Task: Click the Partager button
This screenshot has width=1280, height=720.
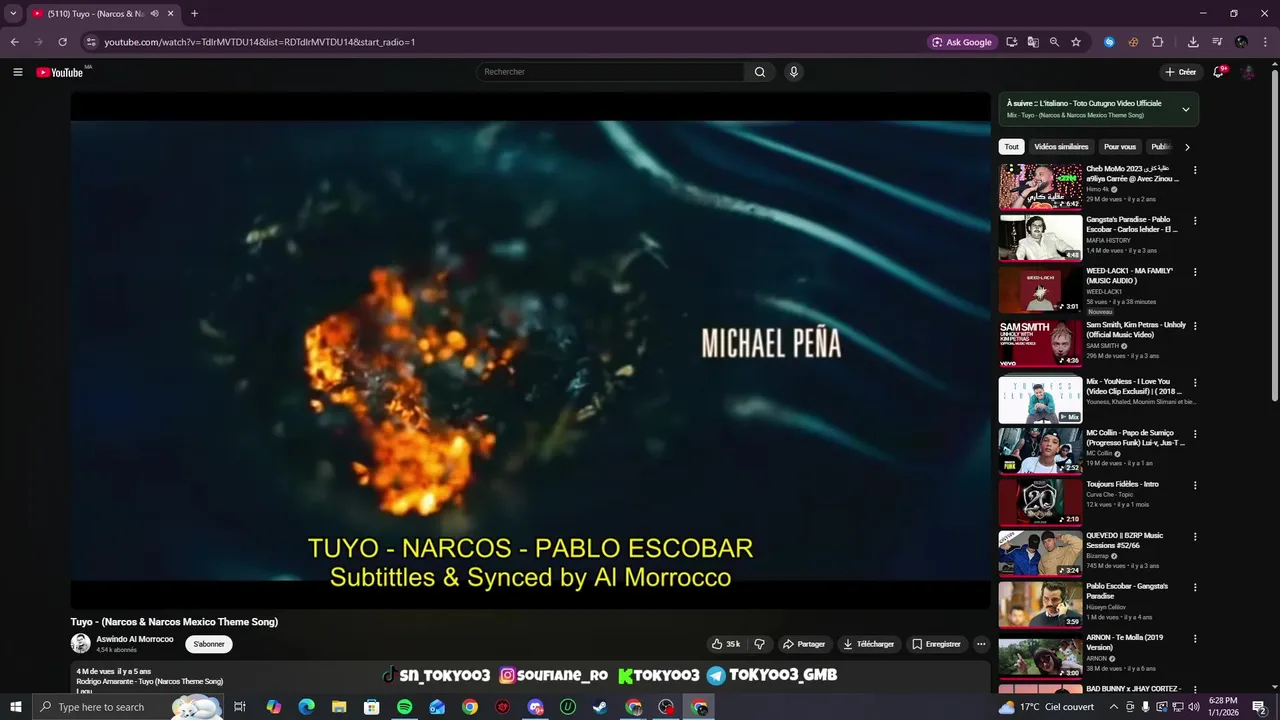Action: click(804, 644)
